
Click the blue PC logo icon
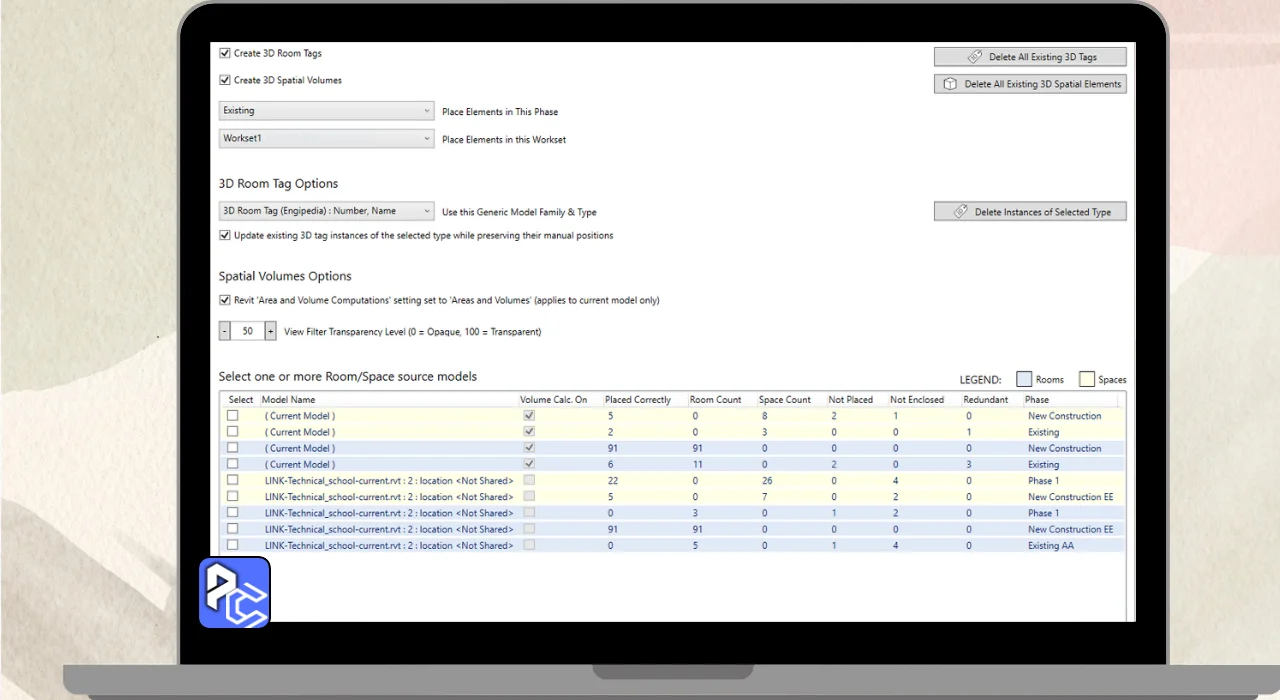click(235, 592)
